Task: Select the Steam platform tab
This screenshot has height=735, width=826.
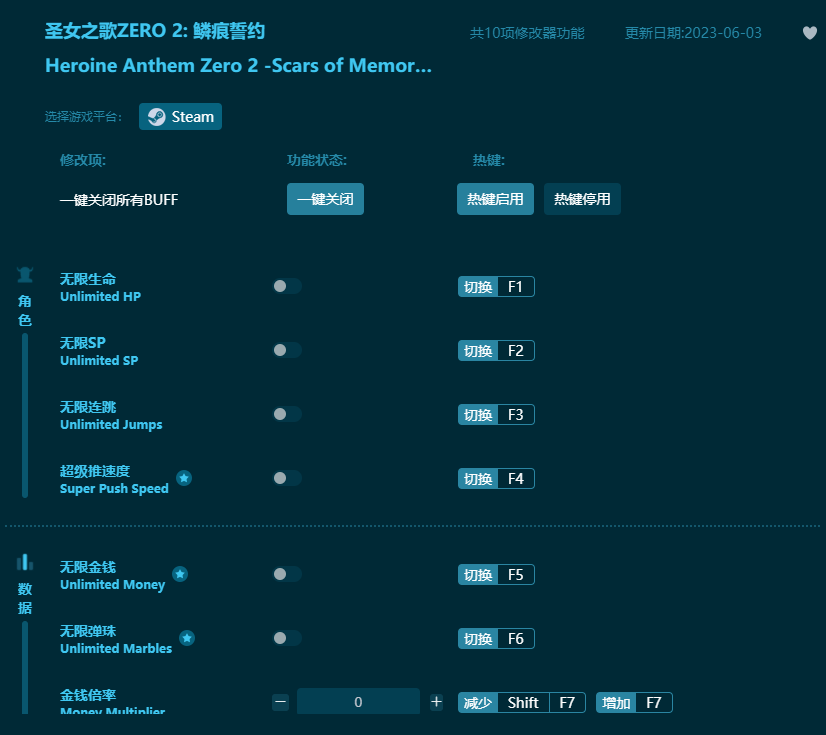Action: (x=180, y=116)
